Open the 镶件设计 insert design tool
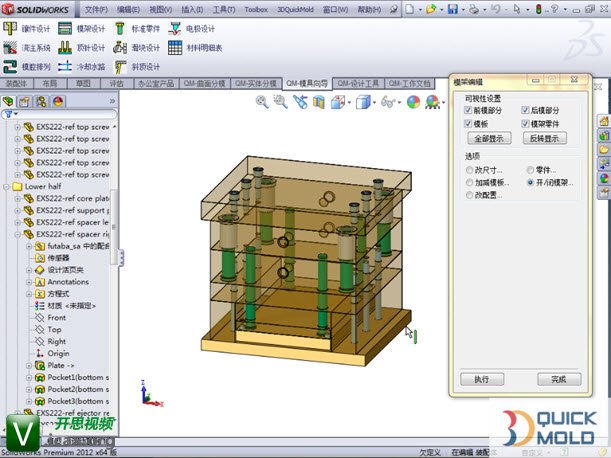Image resolution: width=611 pixels, height=458 pixels. [26, 28]
